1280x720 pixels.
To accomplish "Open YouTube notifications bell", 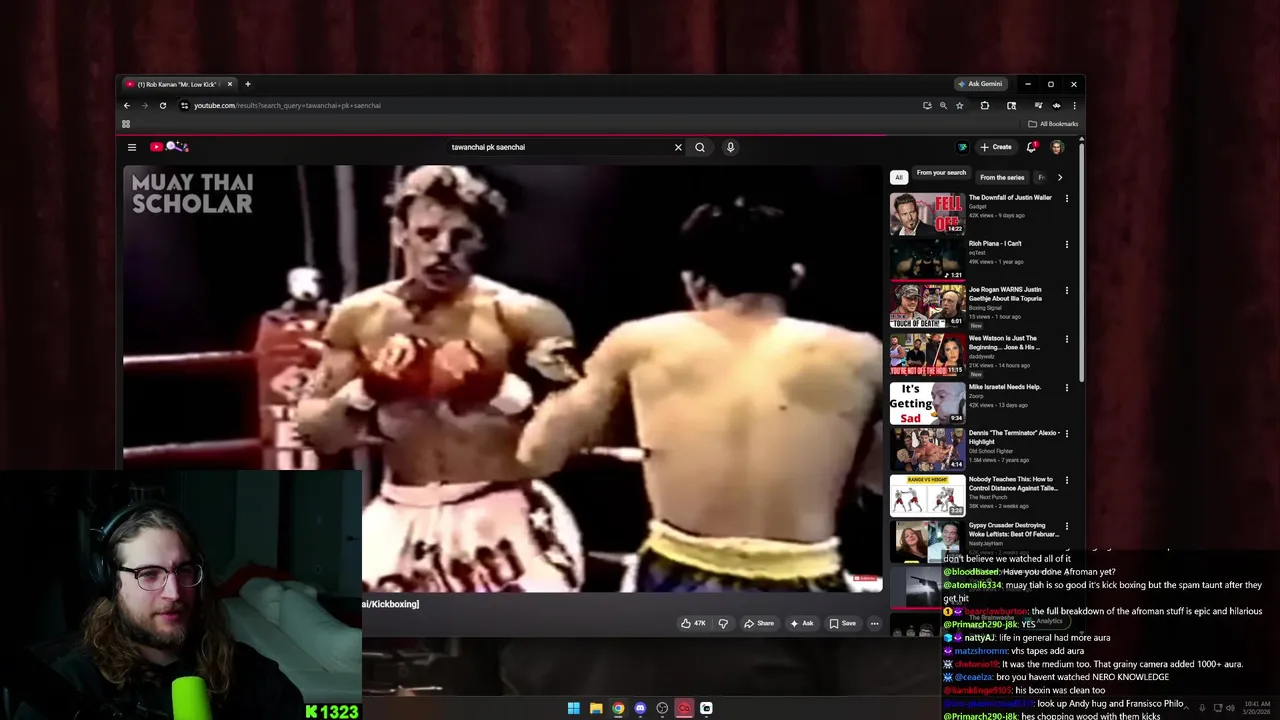I will coord(1031,147).
